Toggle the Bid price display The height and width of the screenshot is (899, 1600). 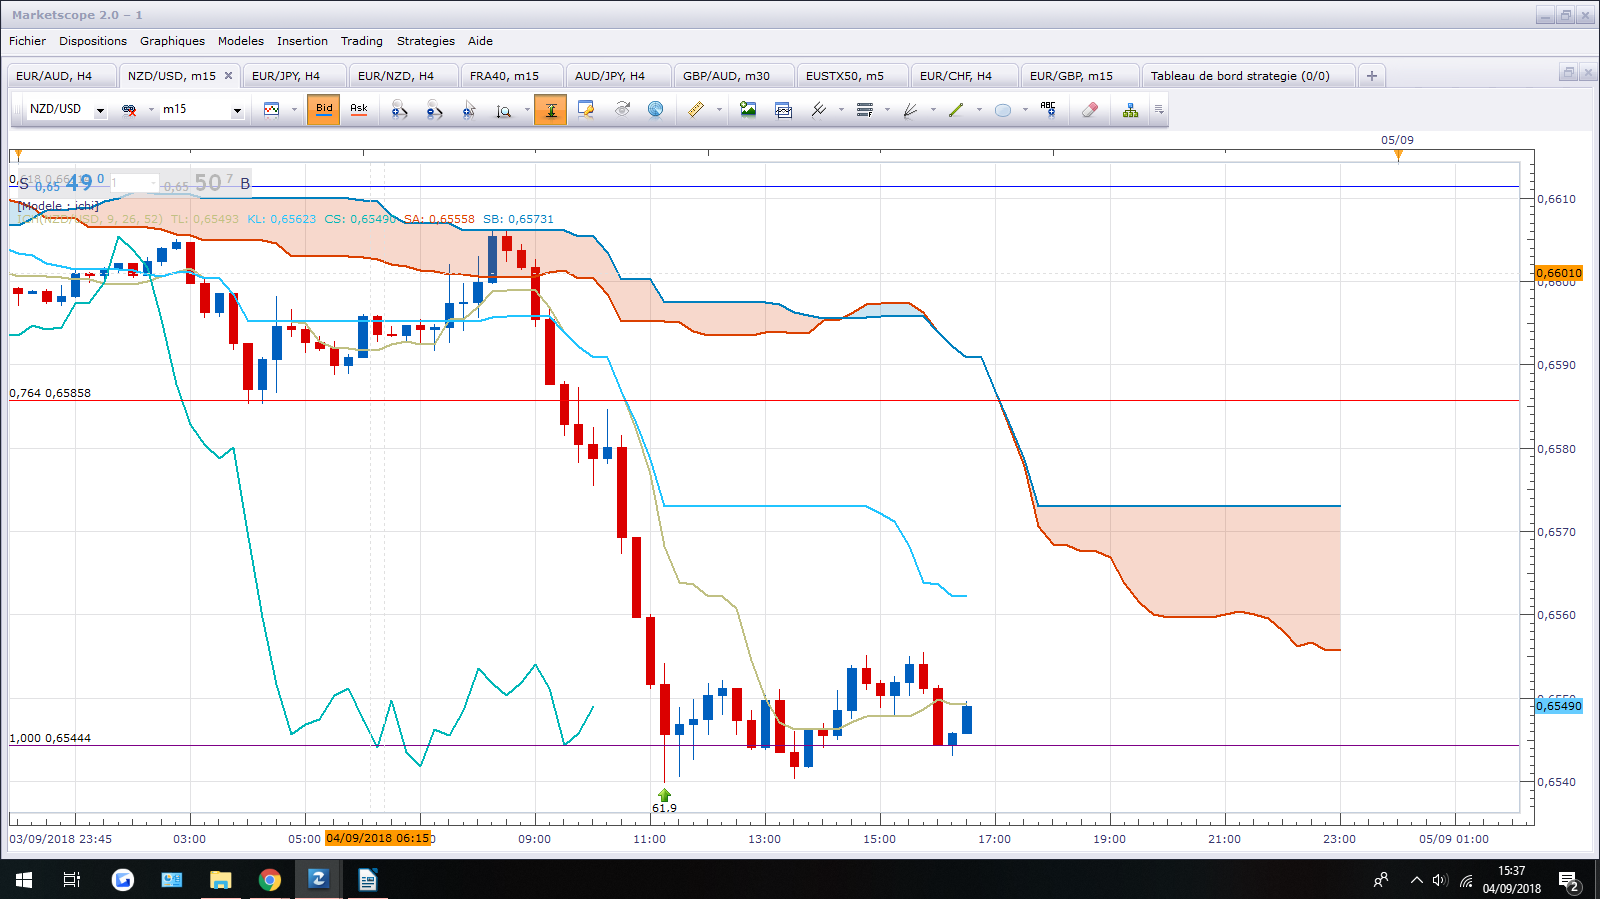click(x=324, y=110)
